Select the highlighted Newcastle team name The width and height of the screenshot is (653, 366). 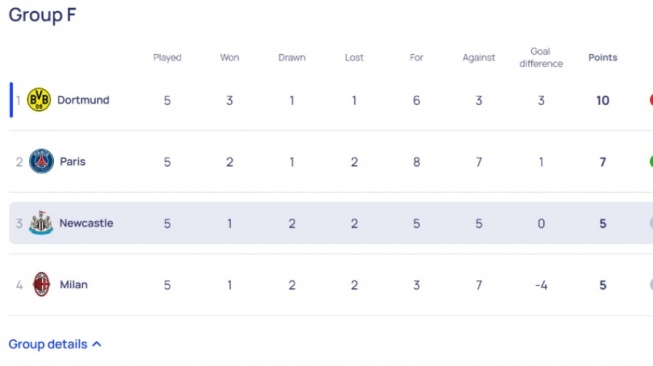point(86,223)
